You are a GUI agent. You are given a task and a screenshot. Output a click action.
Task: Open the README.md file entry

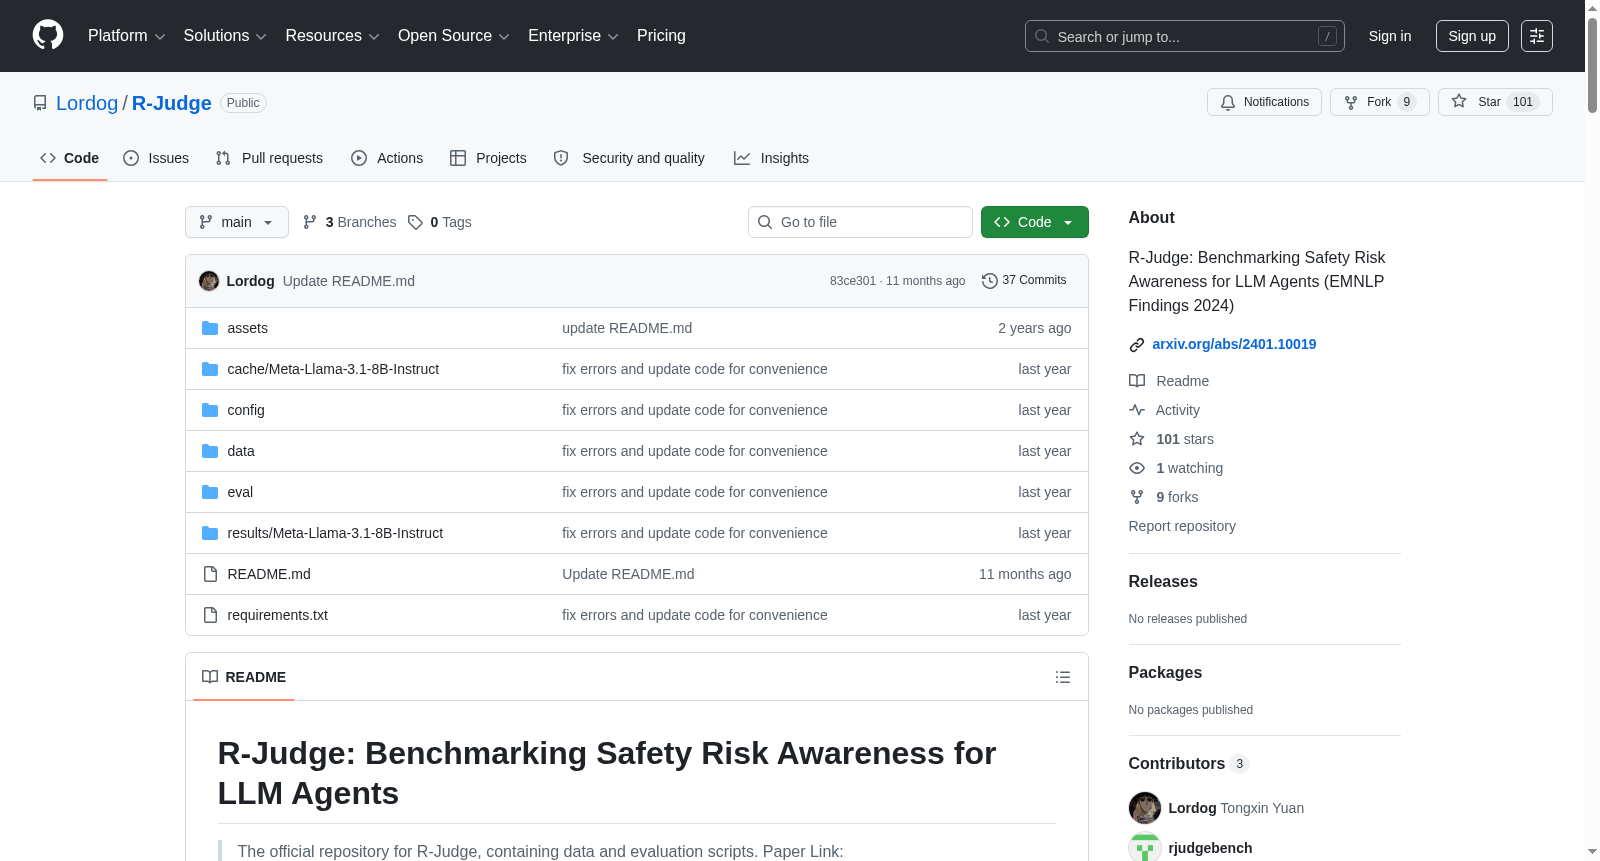(269, 574)
